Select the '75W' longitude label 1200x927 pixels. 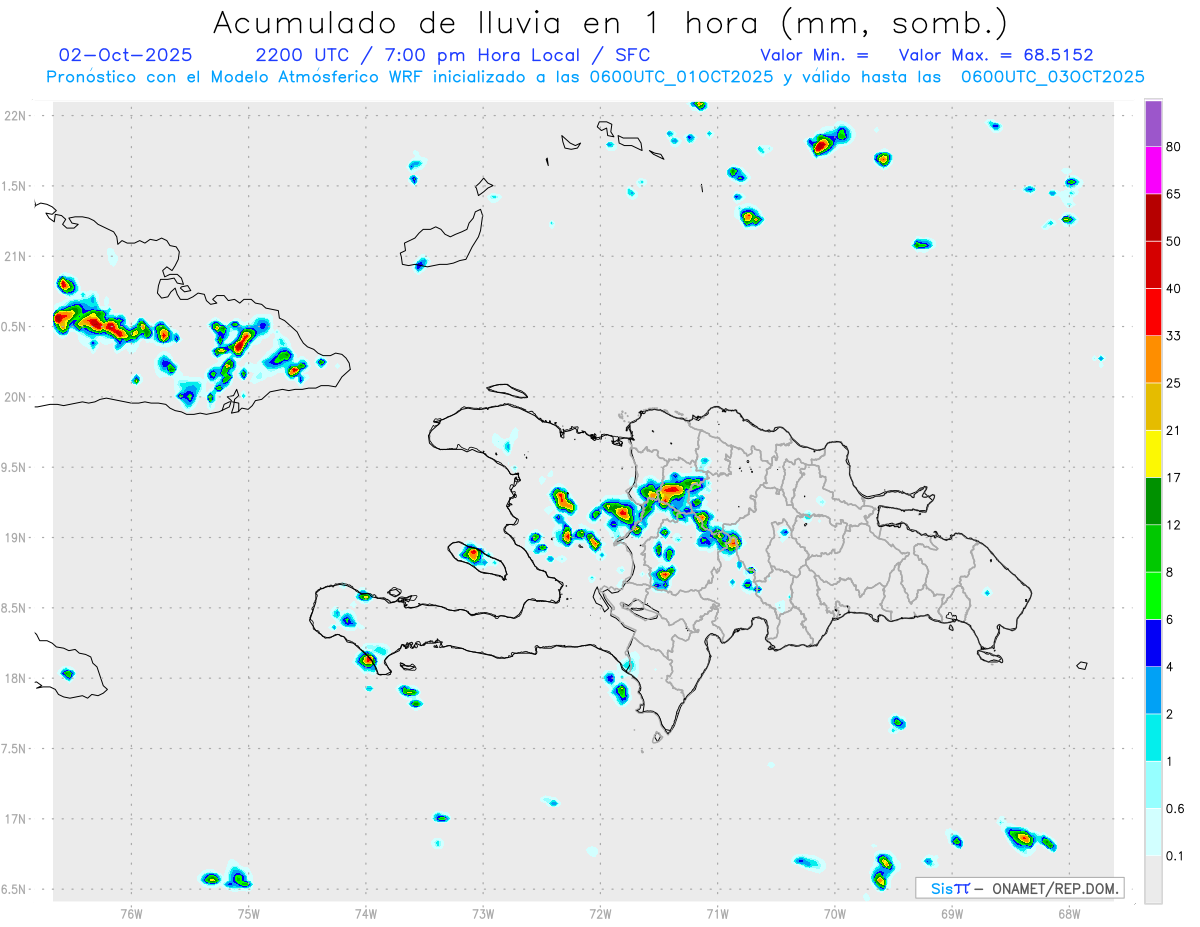[249, 913]
